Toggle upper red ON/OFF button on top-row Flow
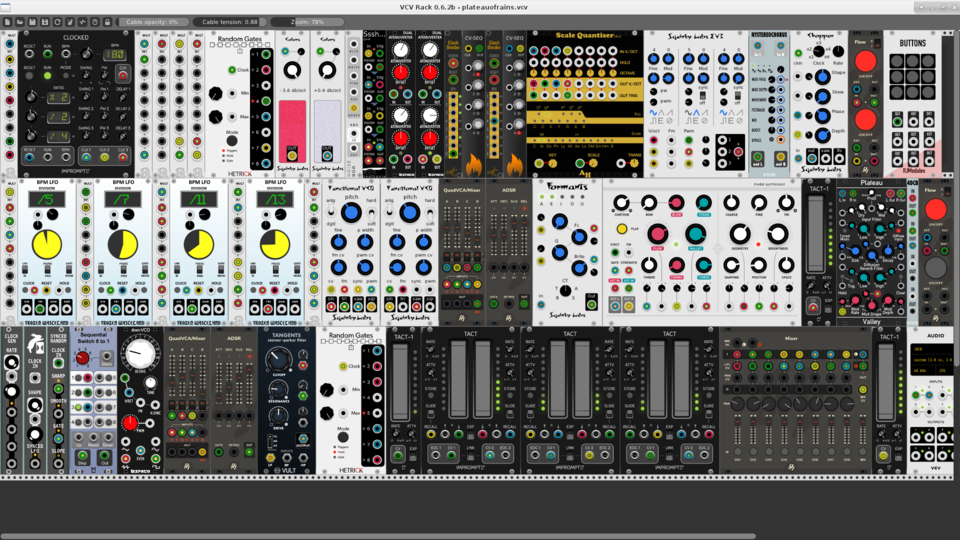 865,62
